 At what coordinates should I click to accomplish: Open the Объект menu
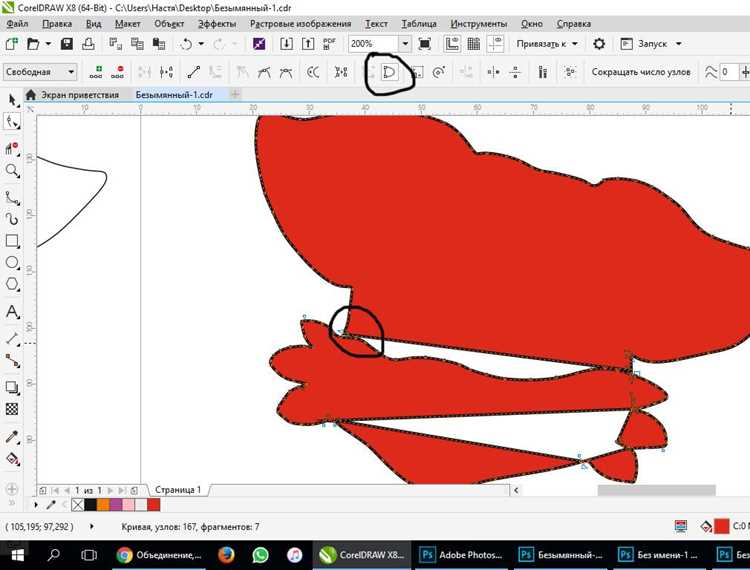point(168,23)
